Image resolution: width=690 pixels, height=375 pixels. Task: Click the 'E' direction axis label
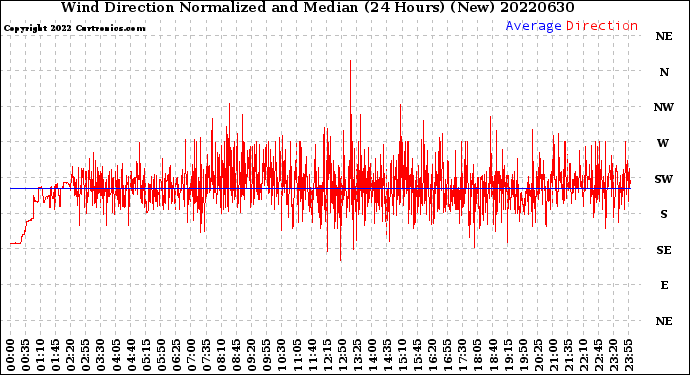(x=664, y=285)
